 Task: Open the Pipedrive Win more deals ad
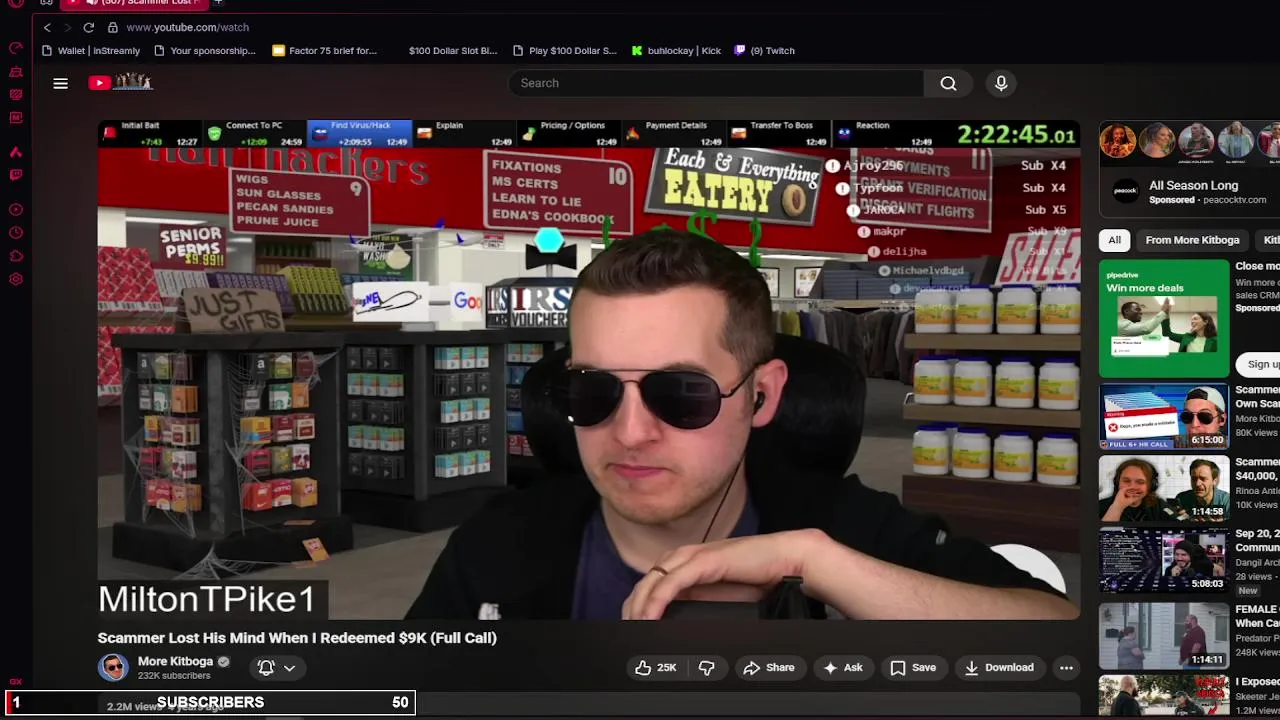click(x=1164, y=318)
